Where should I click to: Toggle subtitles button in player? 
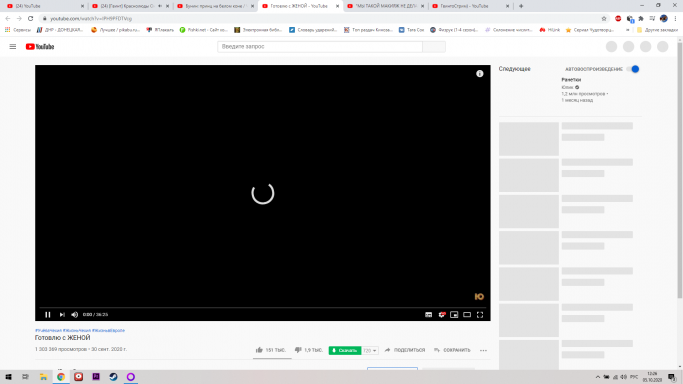pos(429,315)
